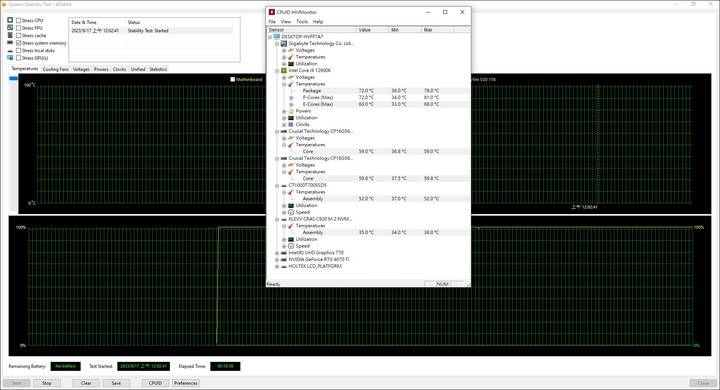Click the Intel(R) UHD Graphics 770 icon
Screen dimensions: 720x390
[284, 253]
